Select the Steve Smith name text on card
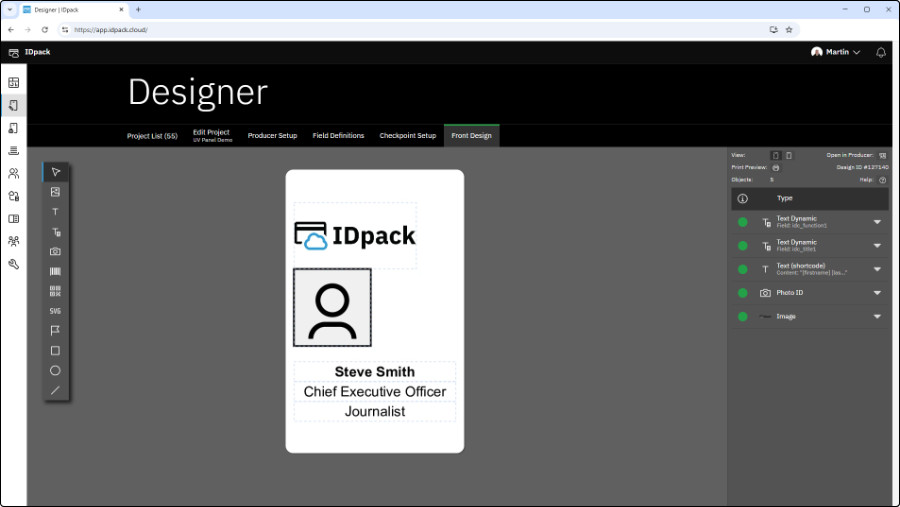The height and width of the screenshot is (507, 900). [x=375, y=372]
